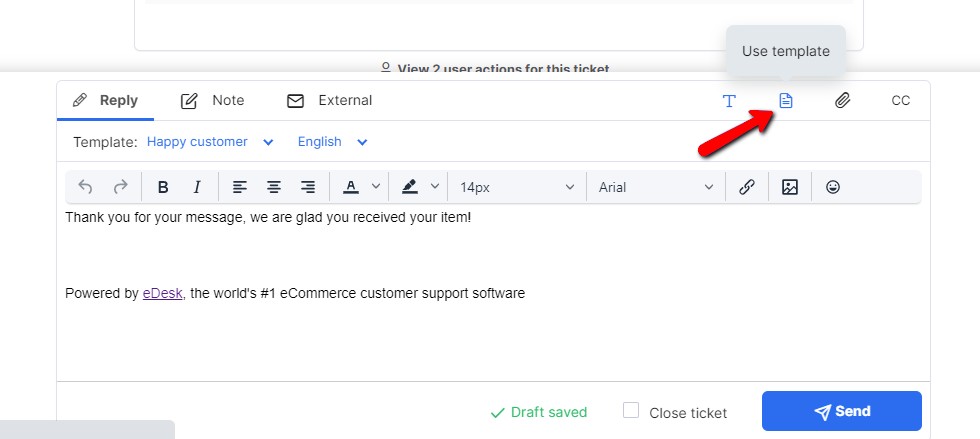The image size is (980, 439).
Task: Toggle bold formatting
Action: pos(163,187)
